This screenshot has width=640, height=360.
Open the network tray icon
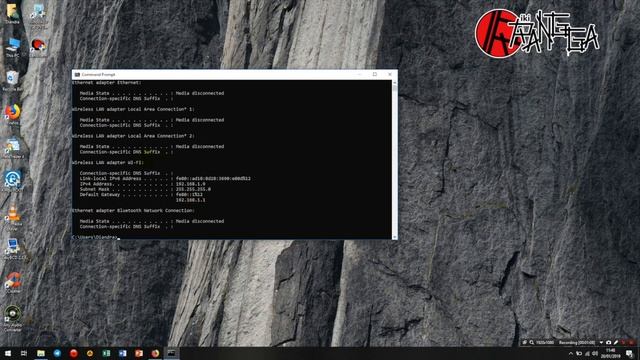point(587,353)
